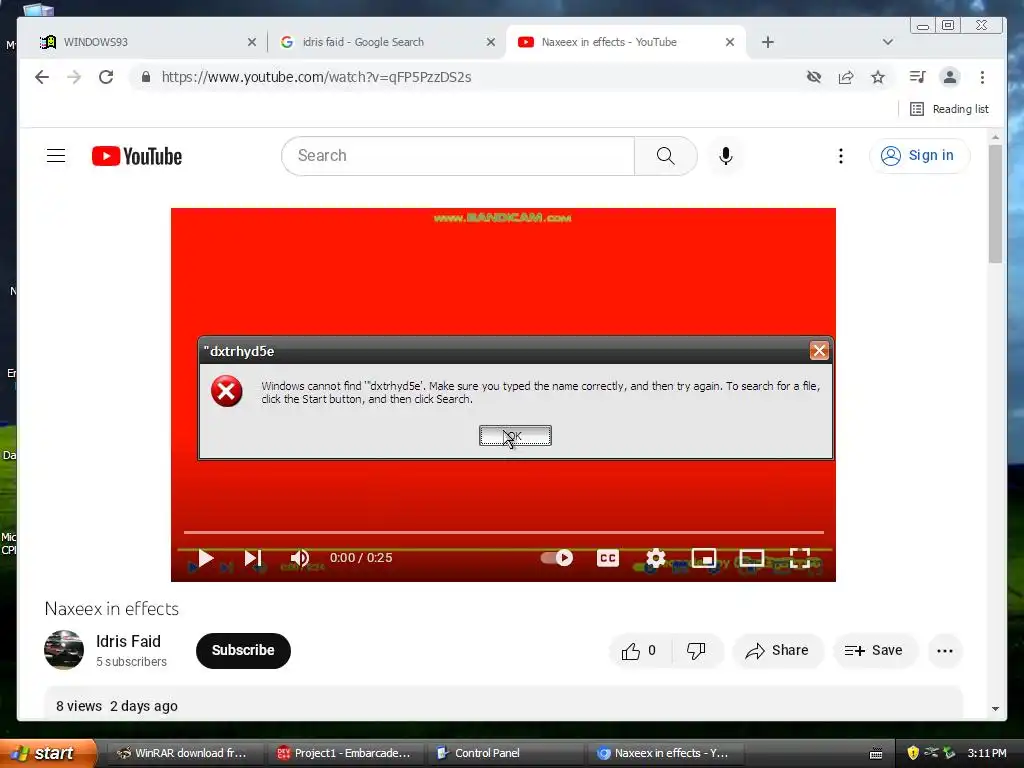Open the browser profile avatar
The image size is (1024, 768).
coord(950,77)
